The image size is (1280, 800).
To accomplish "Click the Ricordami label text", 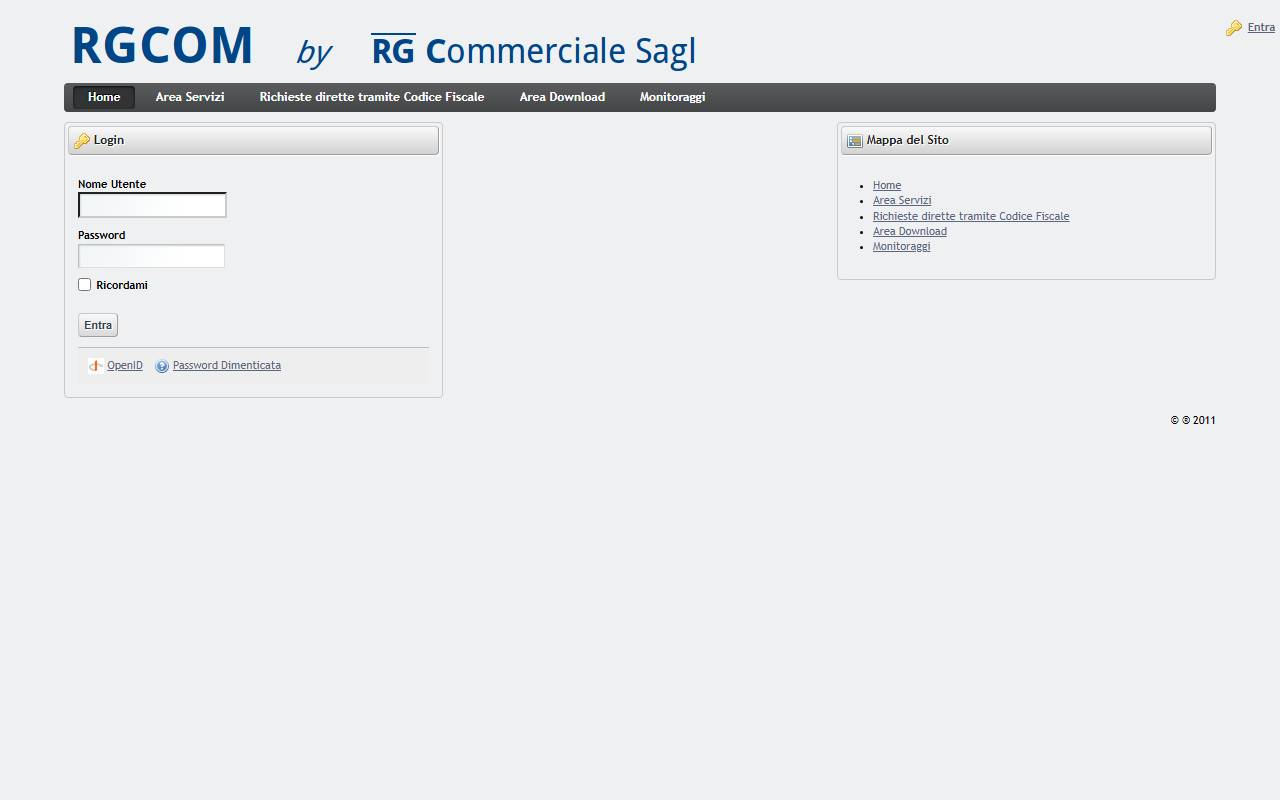I will [122, 286].
